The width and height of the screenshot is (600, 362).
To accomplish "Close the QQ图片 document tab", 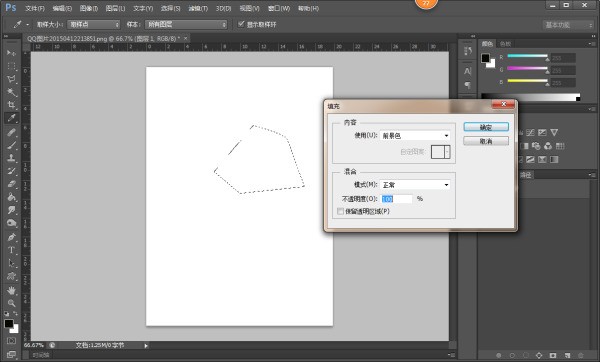I will click(185, 38).
